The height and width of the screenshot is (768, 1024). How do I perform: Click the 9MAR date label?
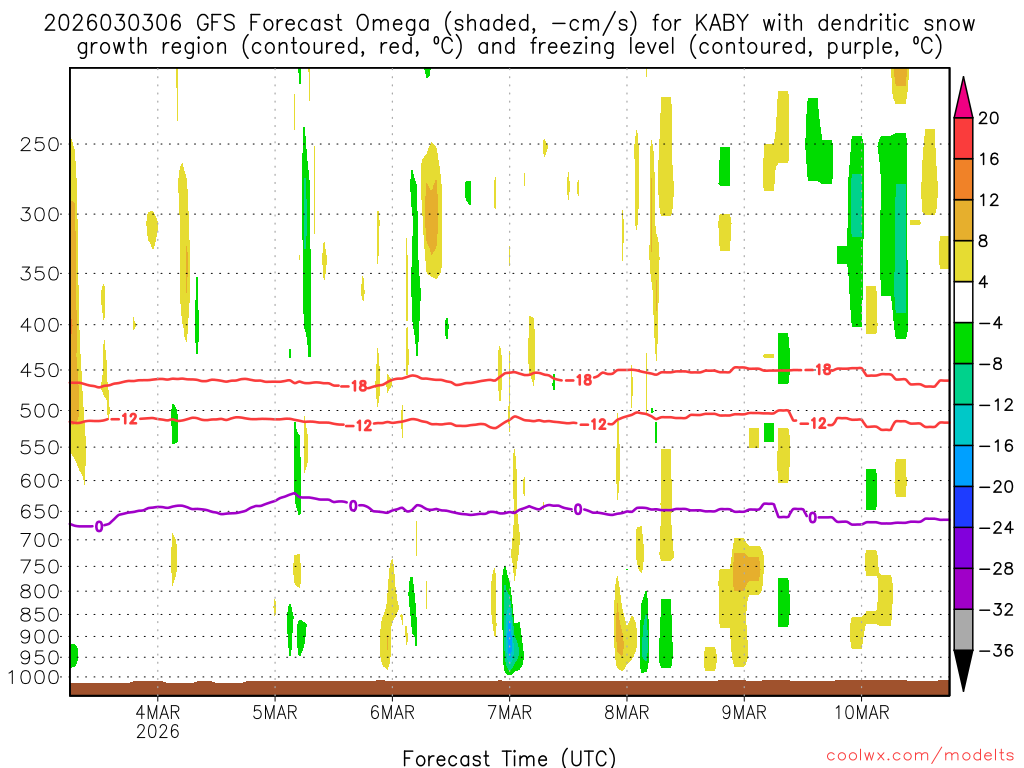[x=744, y=712]
